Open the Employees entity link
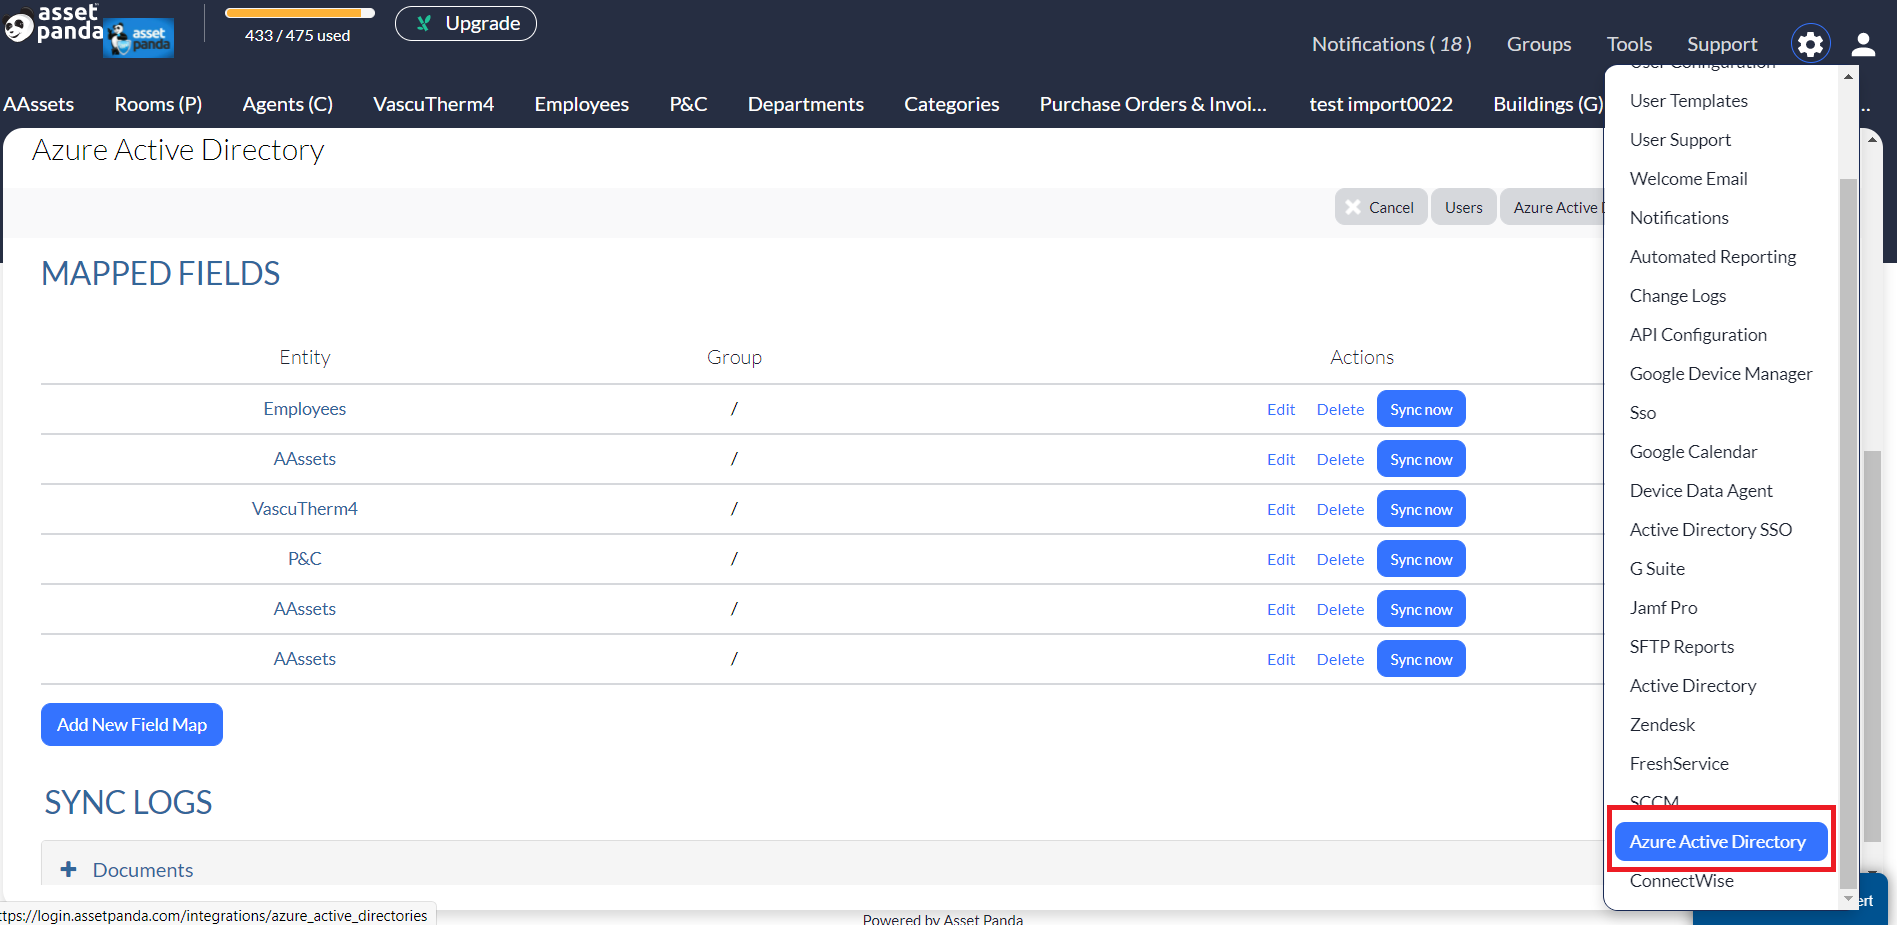This screenshot has width=1897, height=925. (305, 408)
